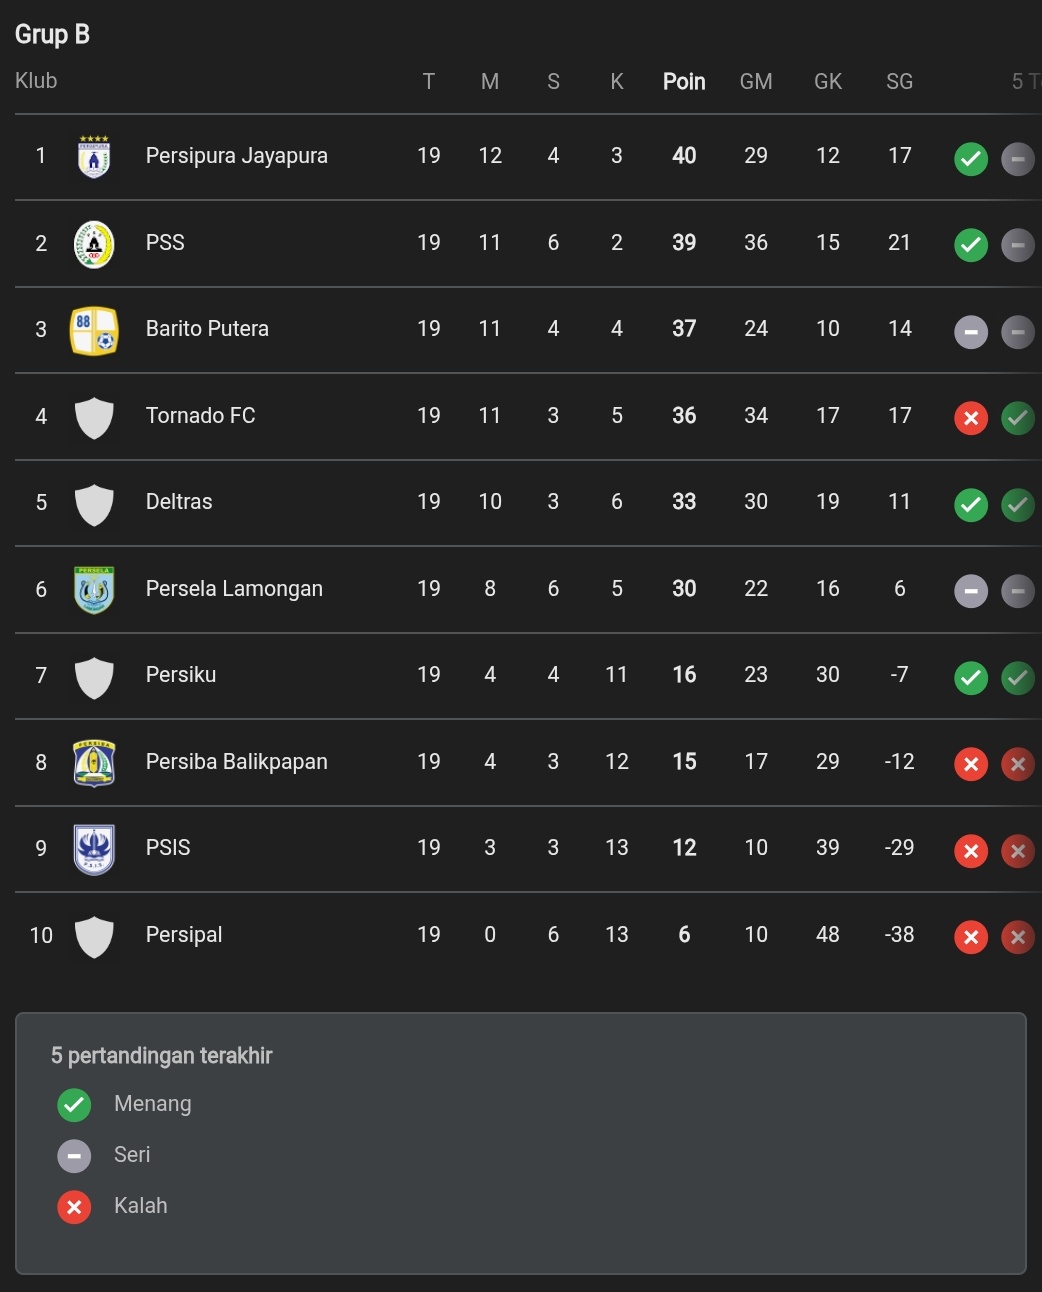The image size is (1042, 1292).
Task: Click Deltras' first green win icon
Action: tap(970, 504)
